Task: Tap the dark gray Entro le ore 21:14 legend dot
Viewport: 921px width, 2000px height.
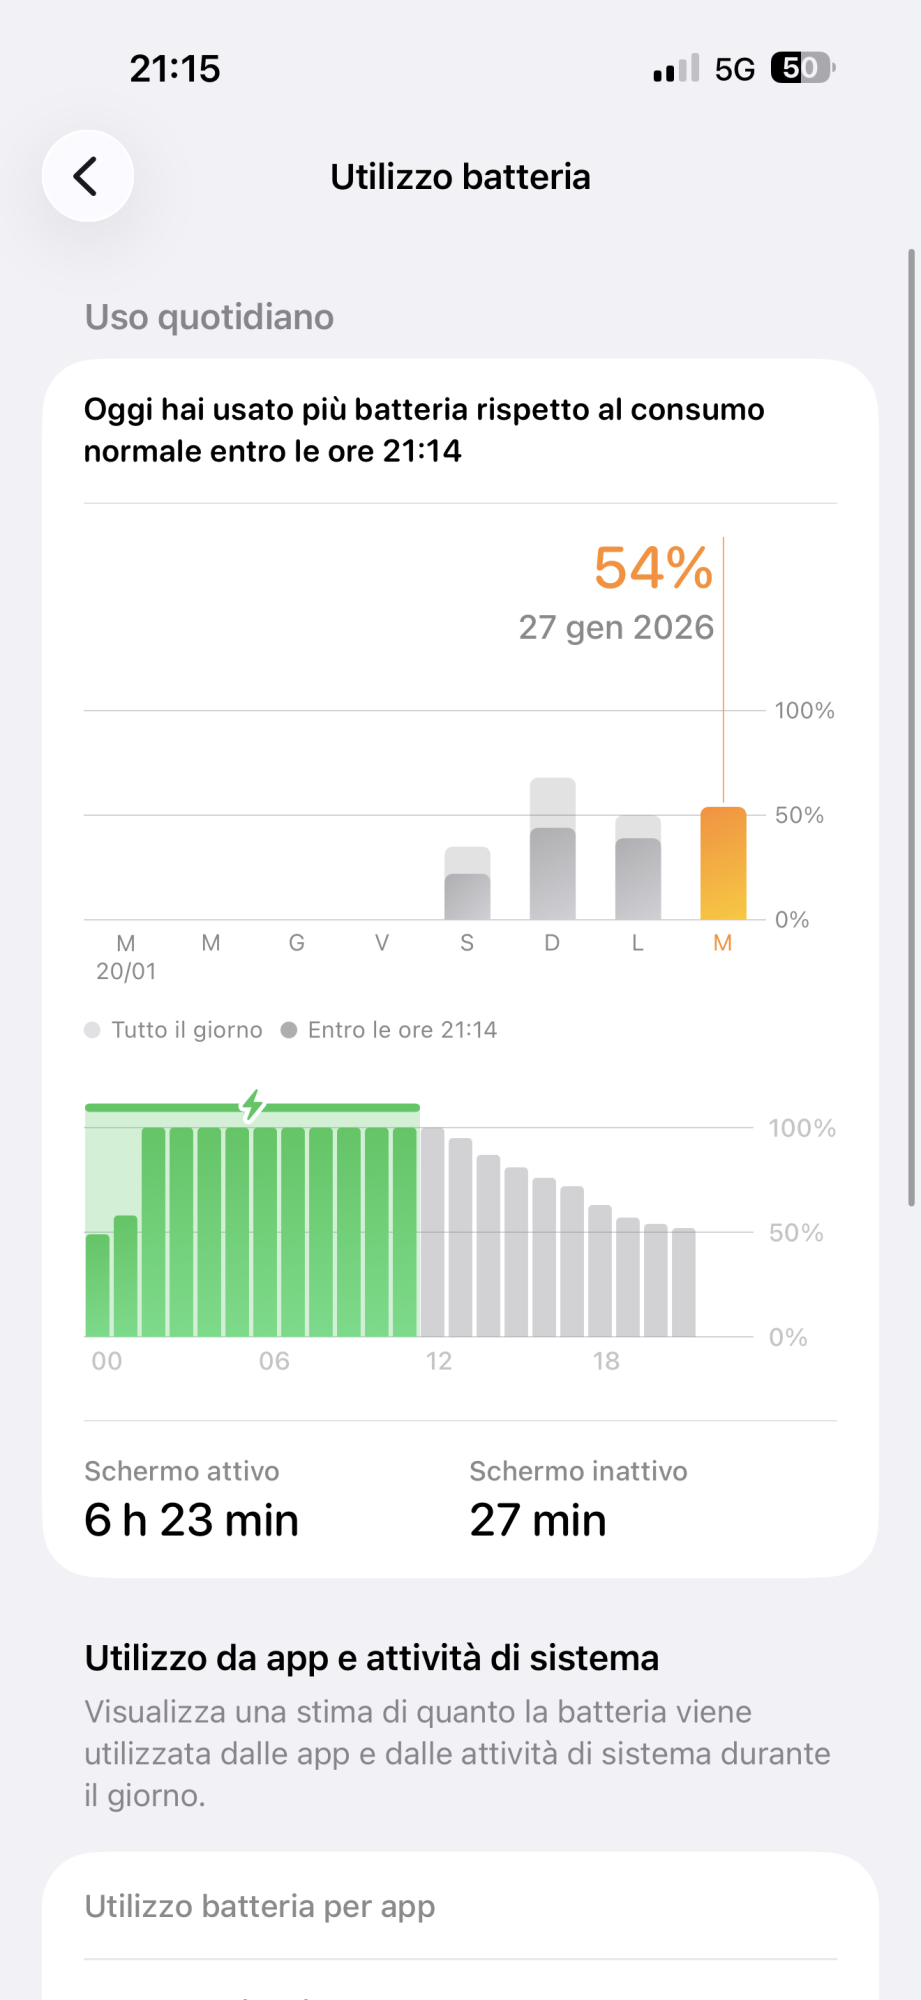Action: pyautogui.click(x=289, y=1030)
